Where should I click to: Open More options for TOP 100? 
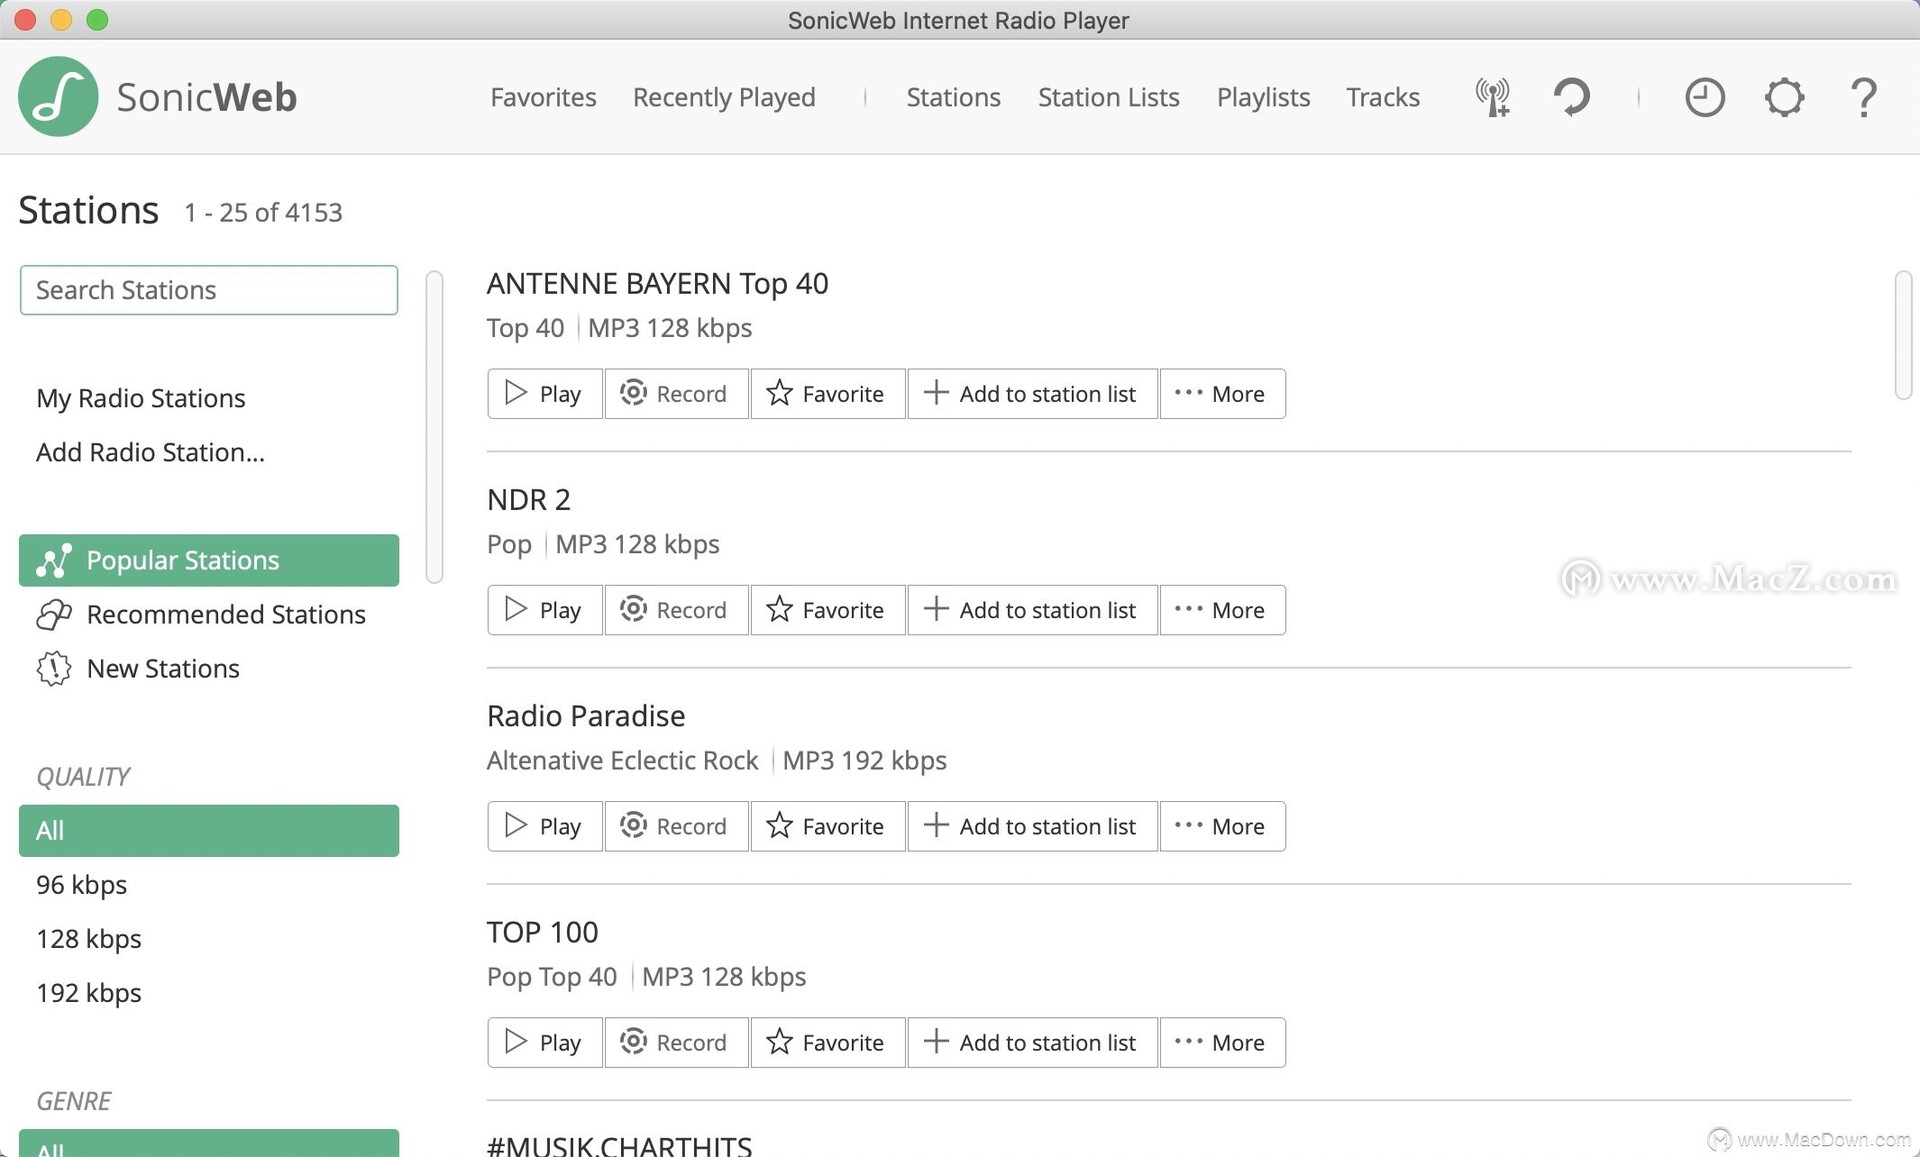click(x=1222, y=1042)
